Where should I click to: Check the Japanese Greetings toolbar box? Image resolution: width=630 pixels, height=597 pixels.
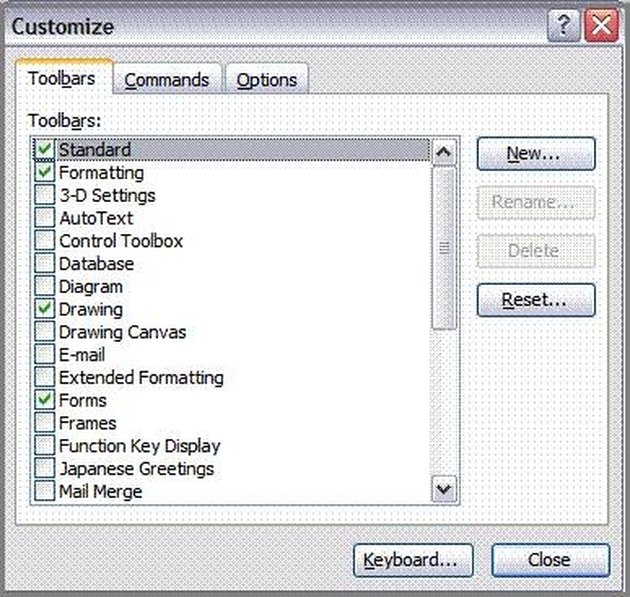tap(45, 468)
